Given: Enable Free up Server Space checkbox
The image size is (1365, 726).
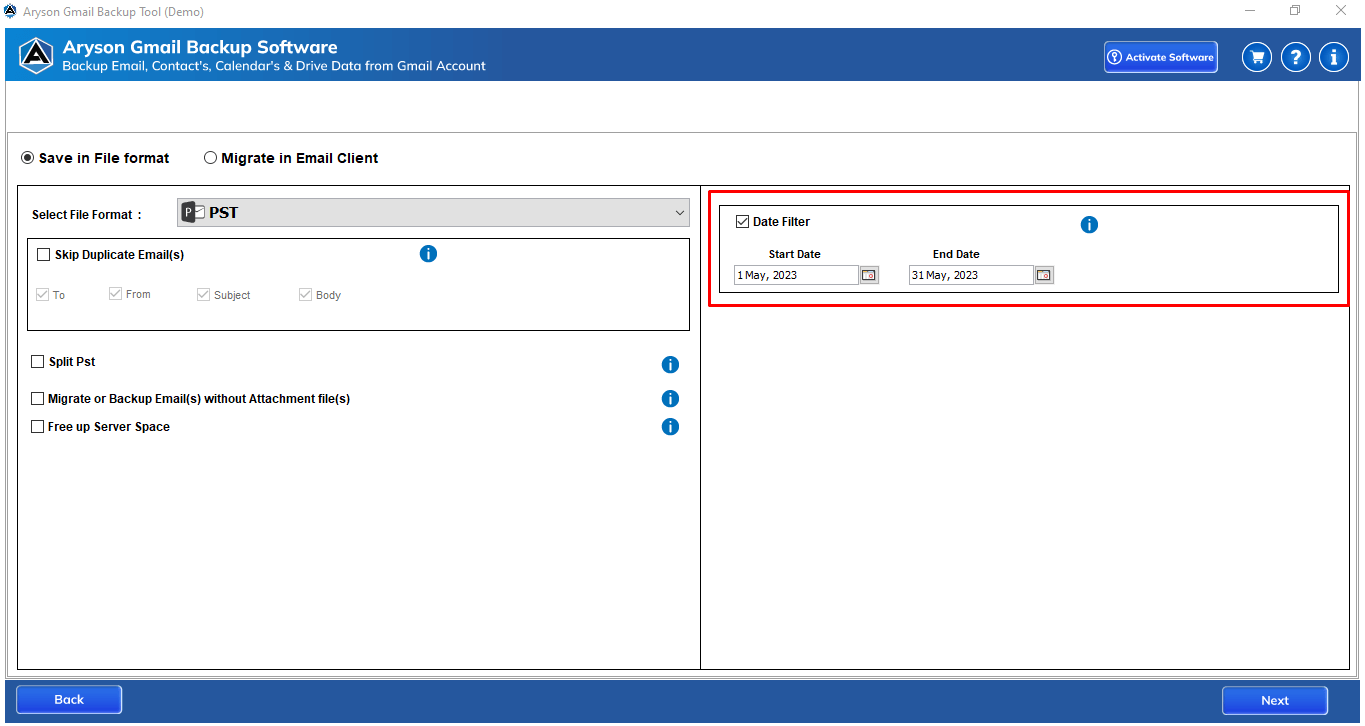Looking at the screenshot, I should (x=38, y=427).
